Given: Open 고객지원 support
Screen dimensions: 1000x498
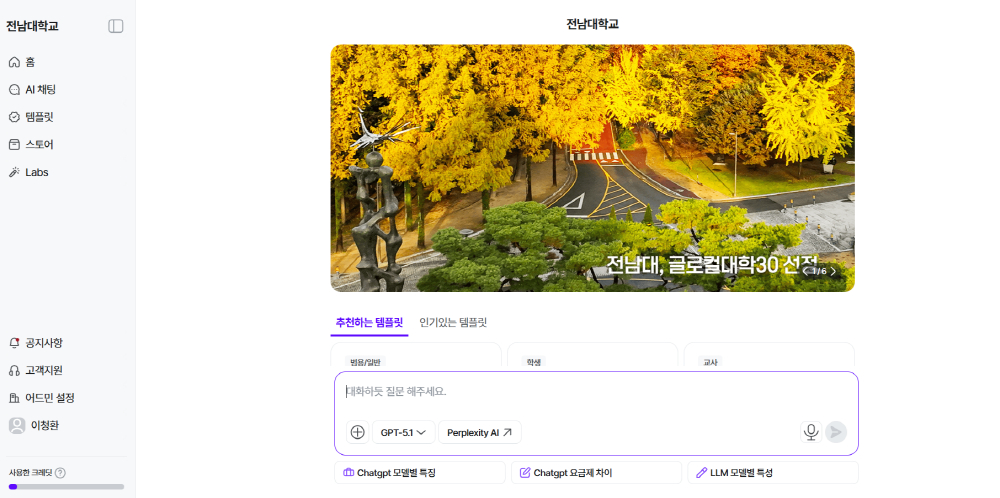Looking at the screenshot, I should point(43,370).
